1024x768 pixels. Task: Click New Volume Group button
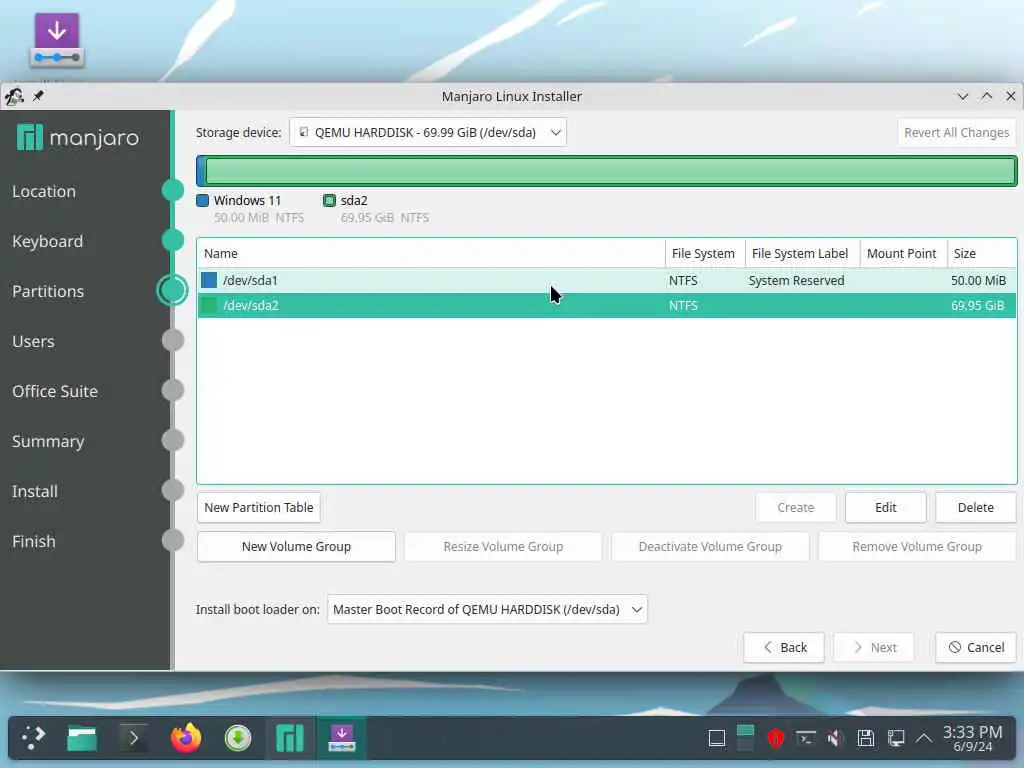tap(296, 547)
